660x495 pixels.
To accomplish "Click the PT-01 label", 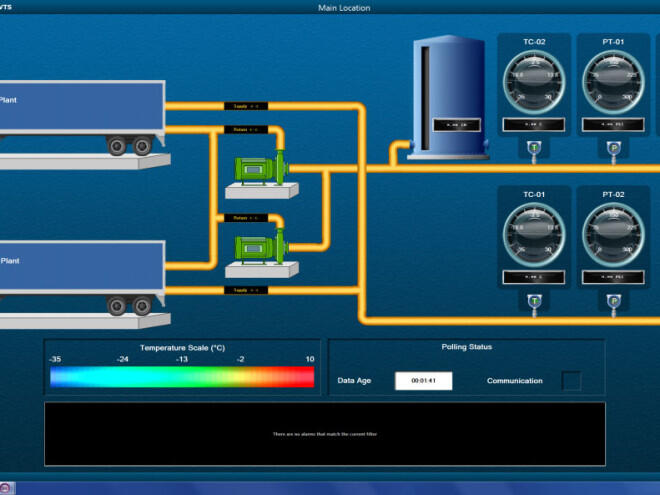I will (x=613, y=42).
